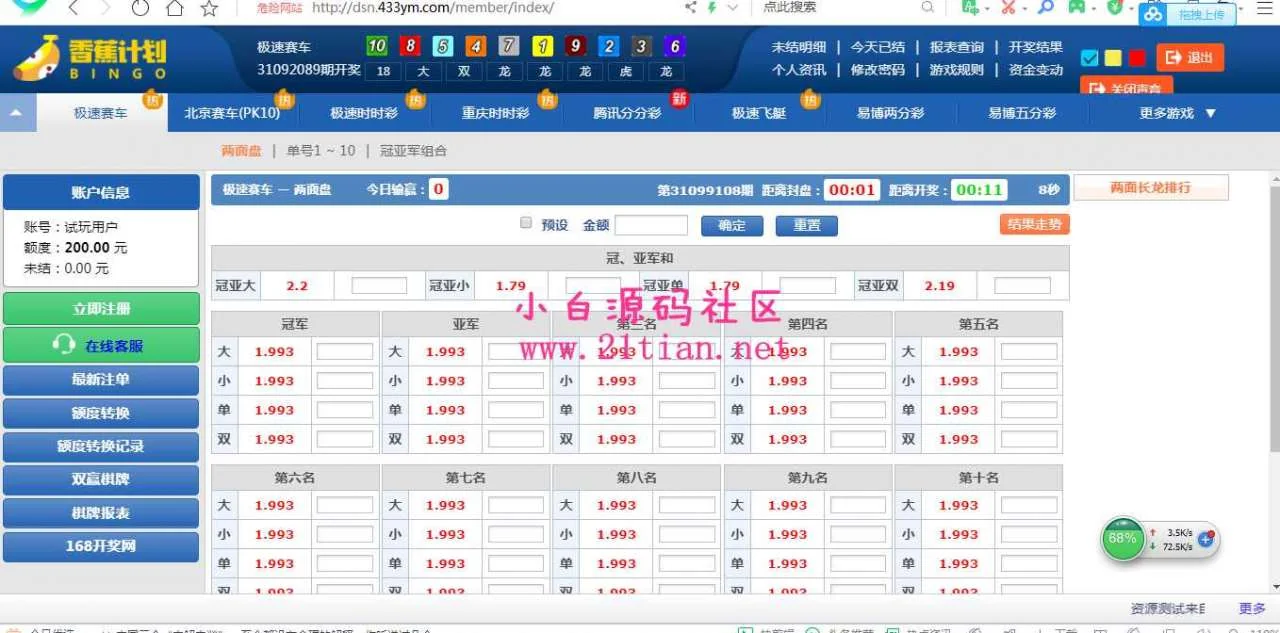Pick the red theme color swatch
Image resolution: width=1280 pixels, height=633 pixels.
point(1137,59)
